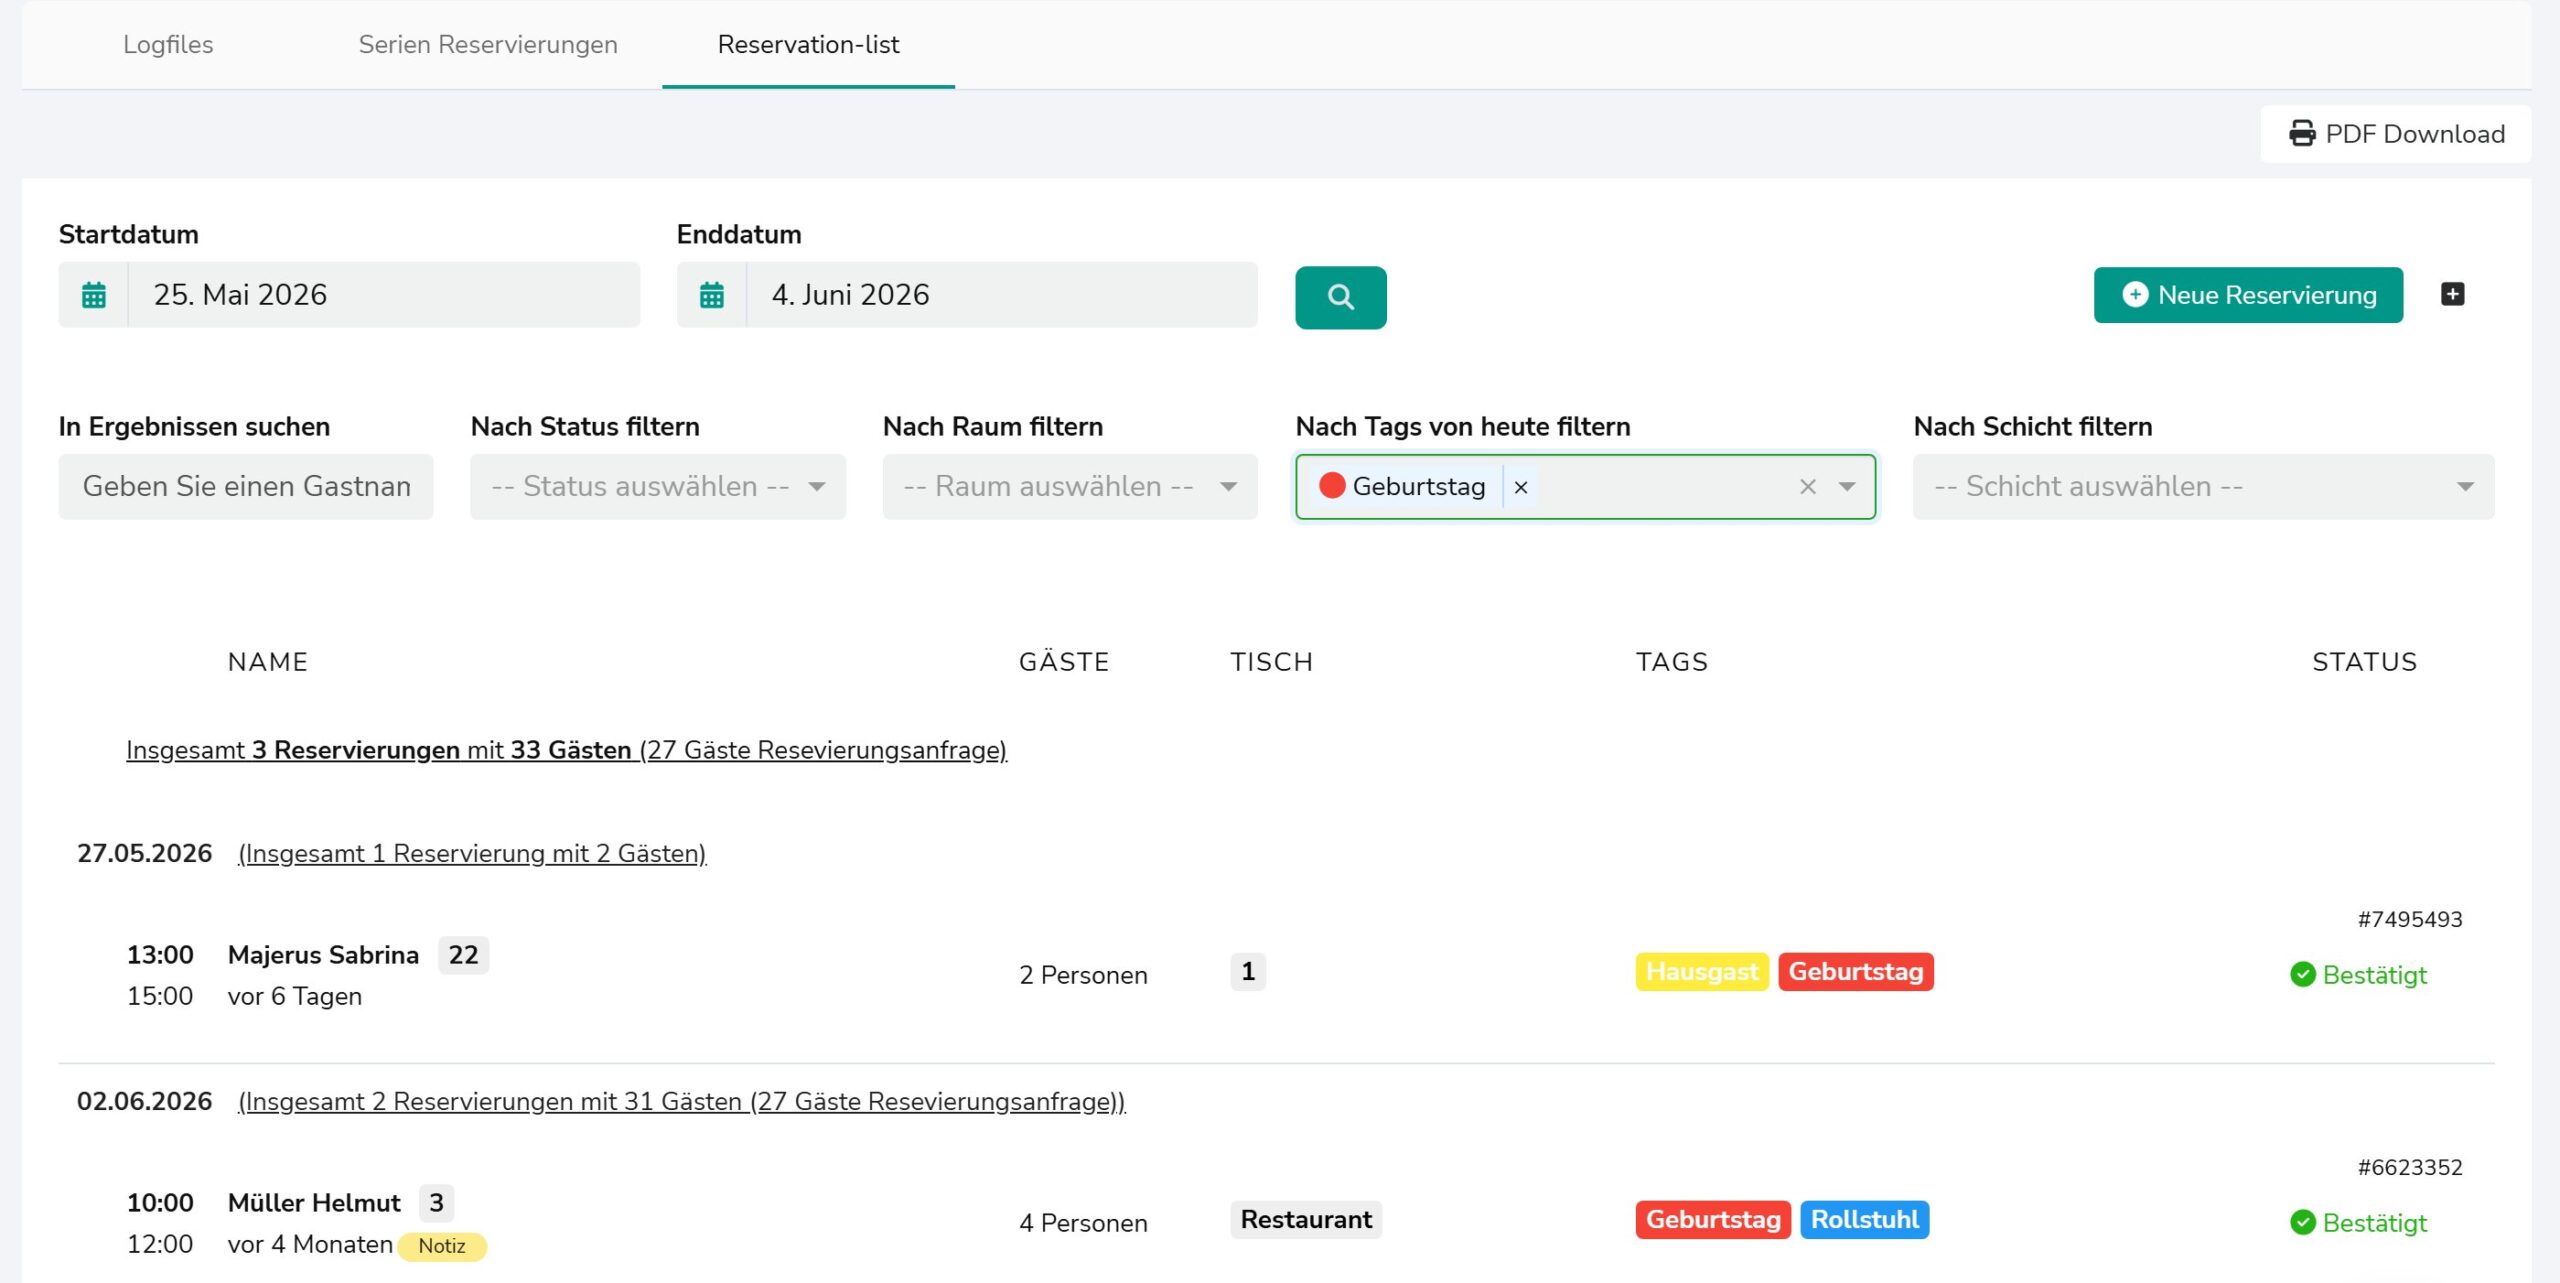
Task: Click the GÄSTE column header
Action: [1064, 662]
